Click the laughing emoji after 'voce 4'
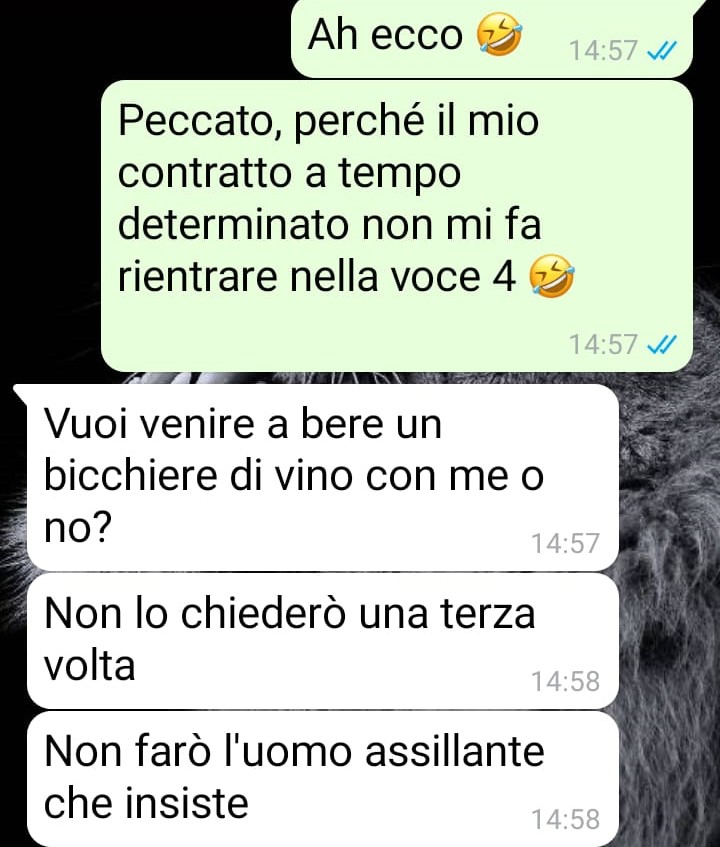 pos(551,277)
